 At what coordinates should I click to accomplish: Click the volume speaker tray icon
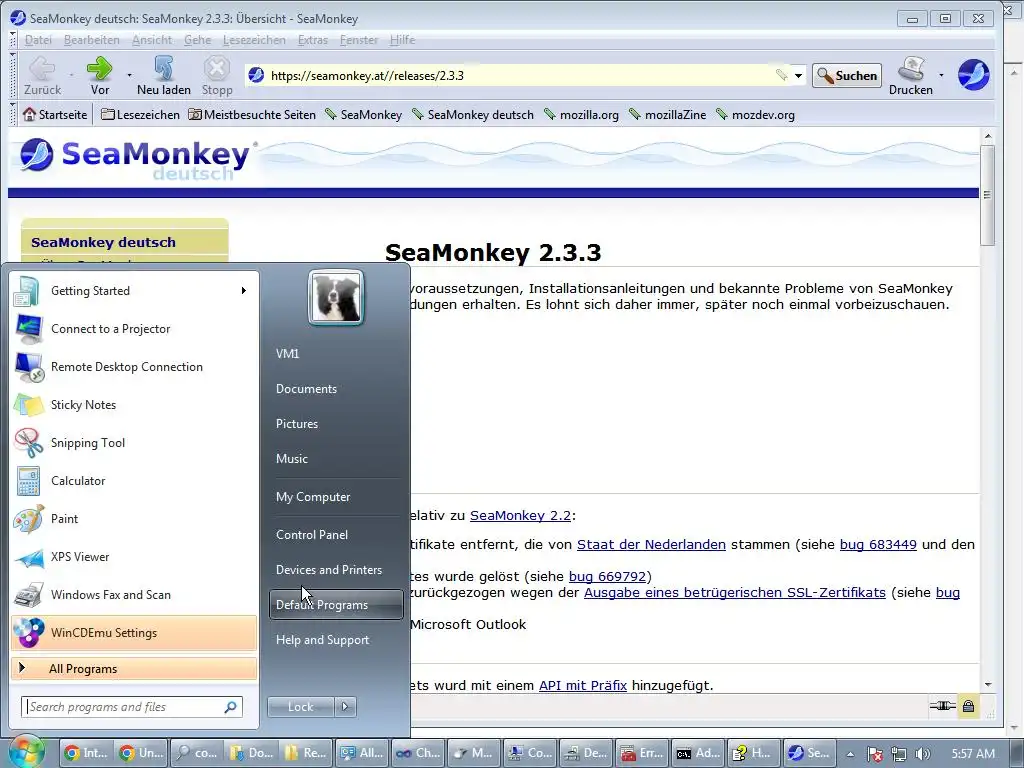pyautogui.click(x=923, y=753)
